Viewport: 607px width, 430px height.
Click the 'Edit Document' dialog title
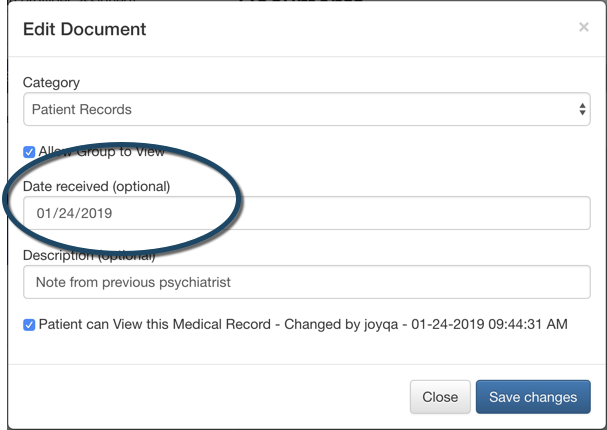tap(85, 29)
